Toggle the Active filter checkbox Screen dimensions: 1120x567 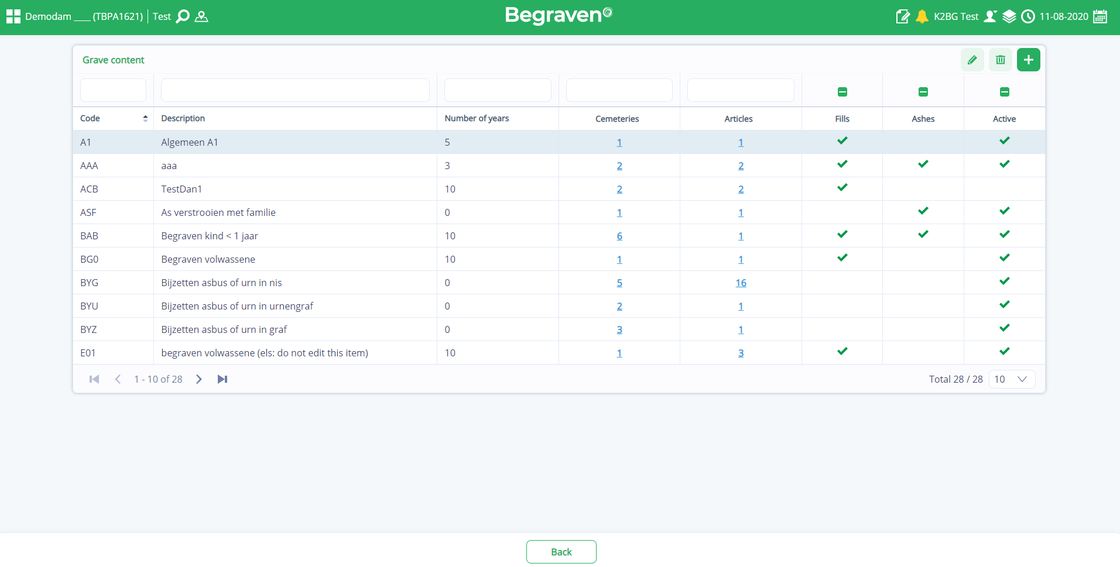(1004, 91)
